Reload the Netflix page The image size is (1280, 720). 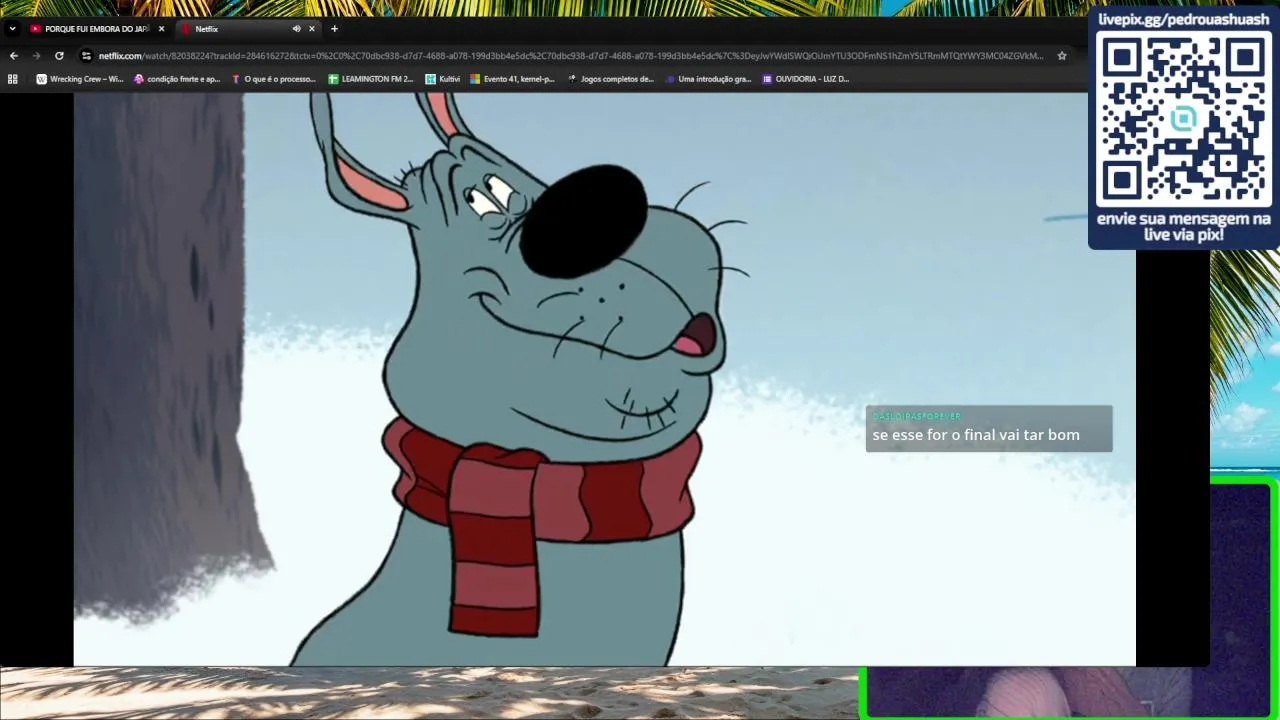point(59,56)
